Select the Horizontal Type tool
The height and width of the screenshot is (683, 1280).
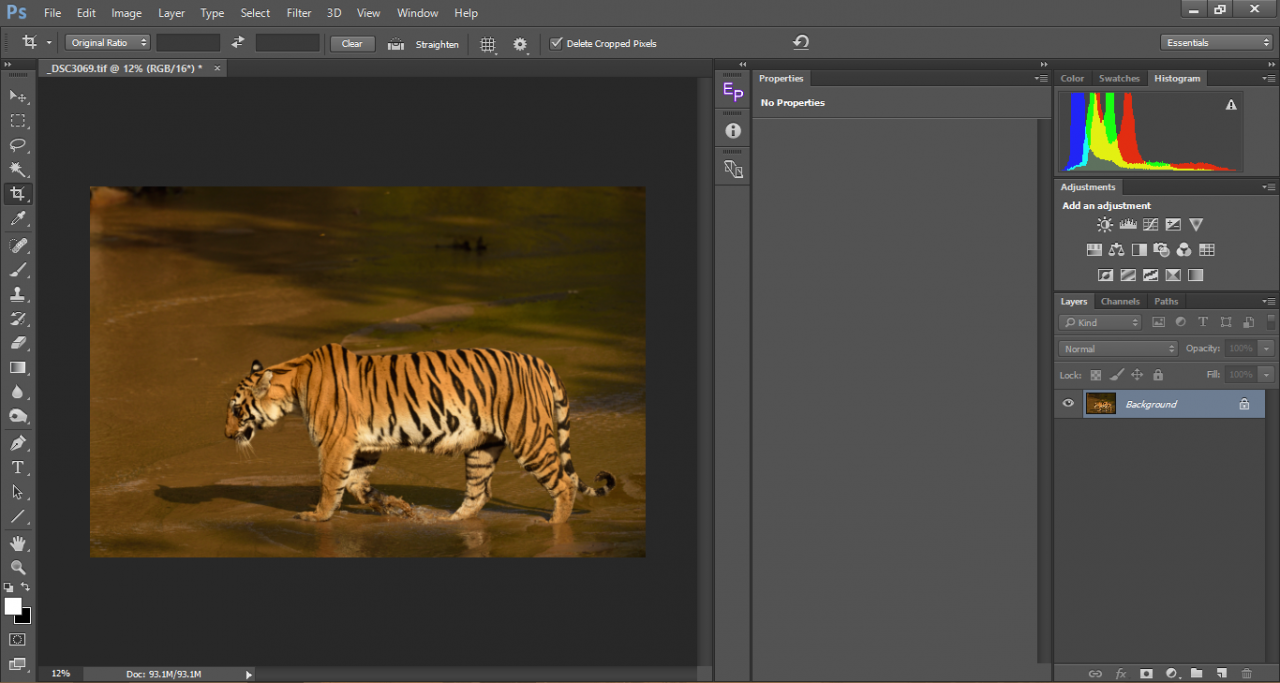point(18,467)
